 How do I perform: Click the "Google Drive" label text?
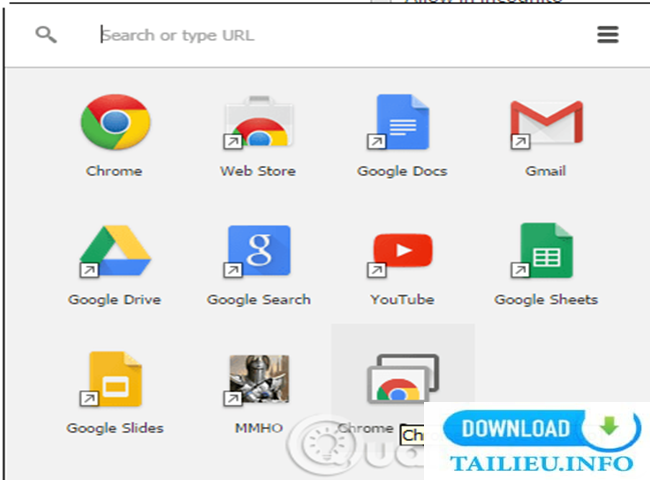coord(115,300)
